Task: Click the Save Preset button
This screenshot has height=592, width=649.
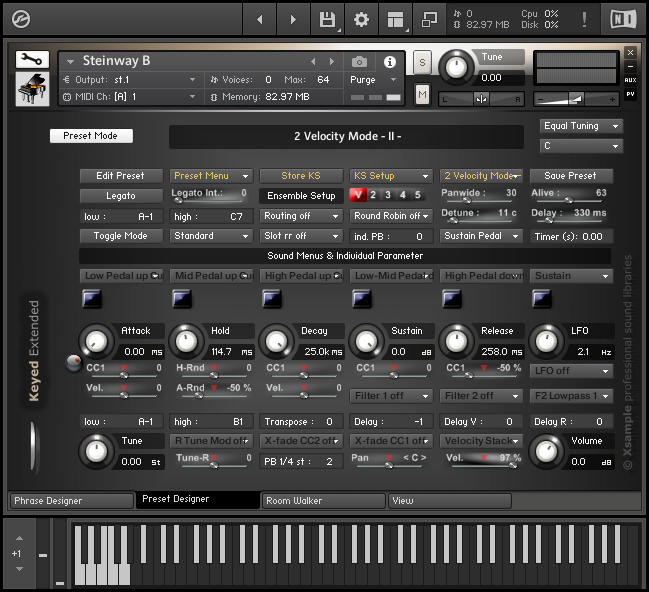Action: [571, 176]
